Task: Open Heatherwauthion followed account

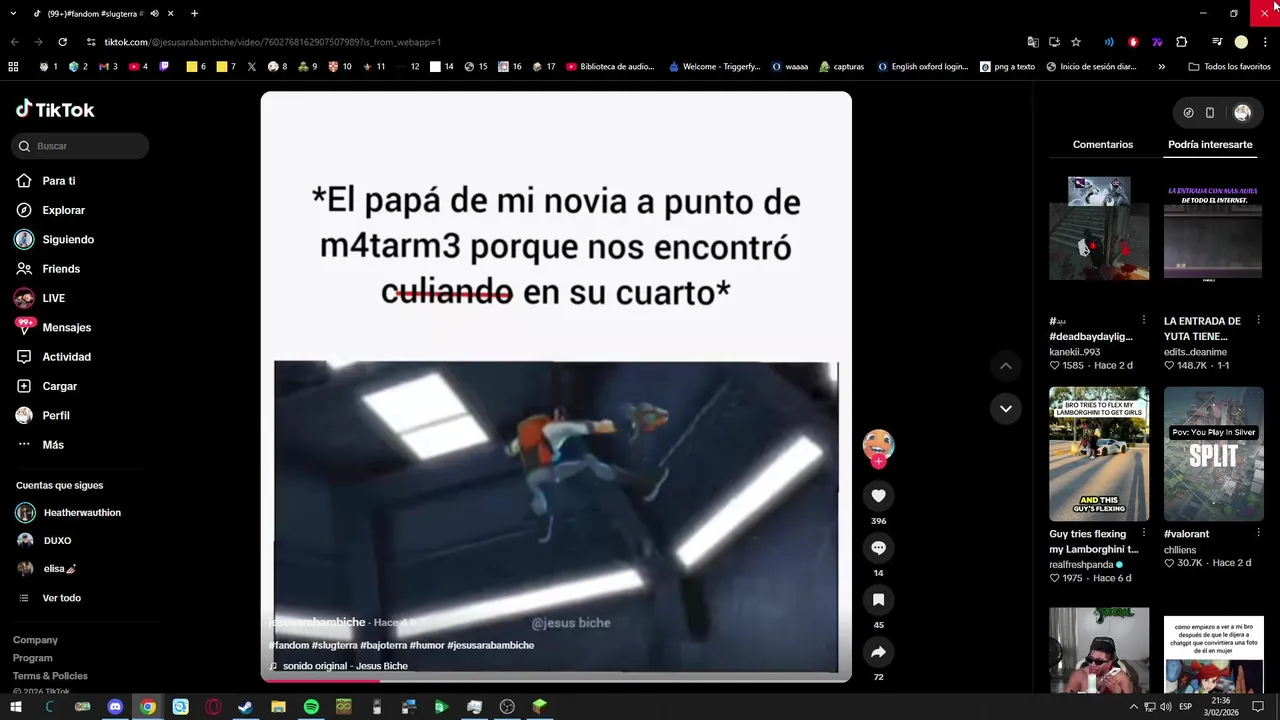Action: pos(82,513)
